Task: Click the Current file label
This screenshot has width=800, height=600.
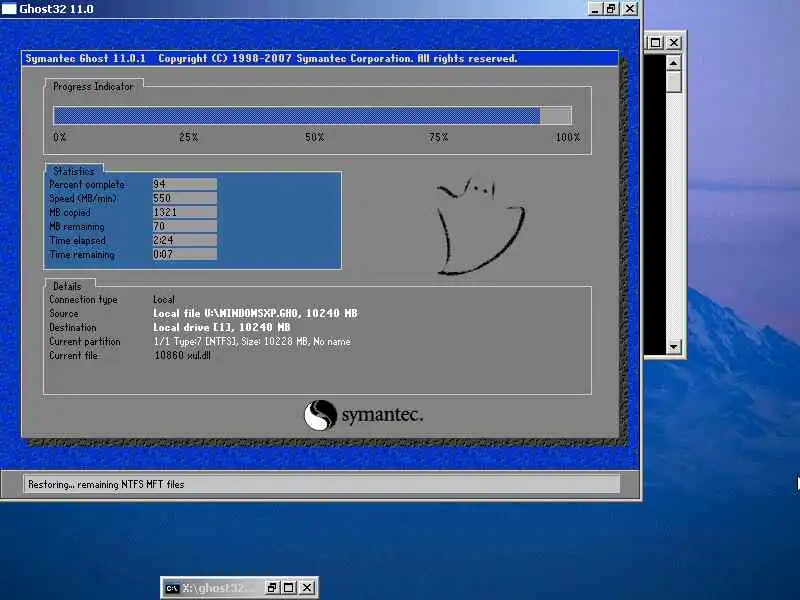Action: point(73,355)
